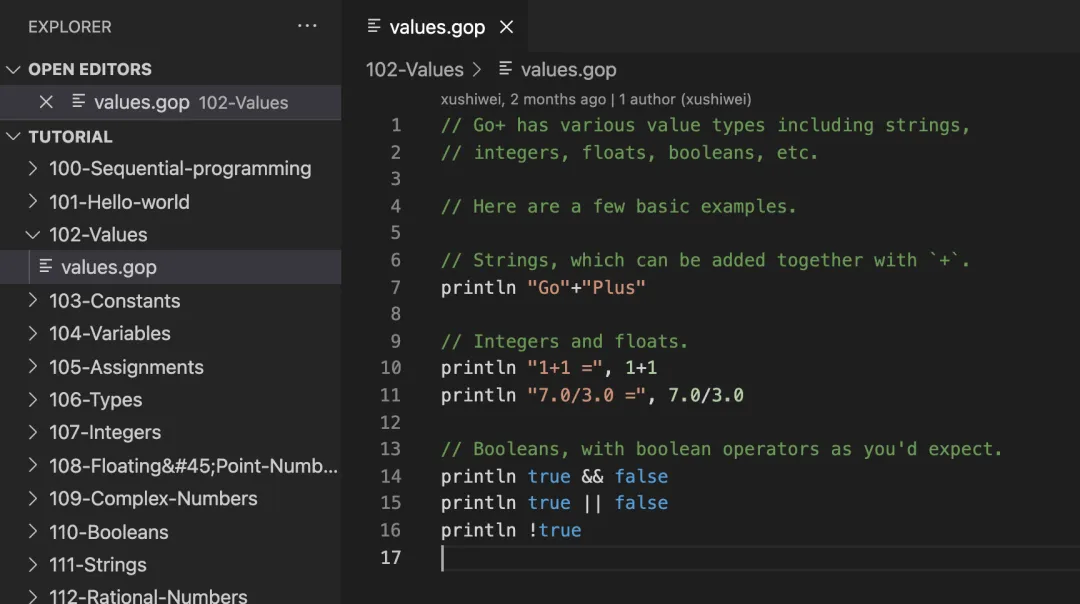Collapse the 102-Values folder
This screenshot has height=604, width=1080.
[34, 235]
